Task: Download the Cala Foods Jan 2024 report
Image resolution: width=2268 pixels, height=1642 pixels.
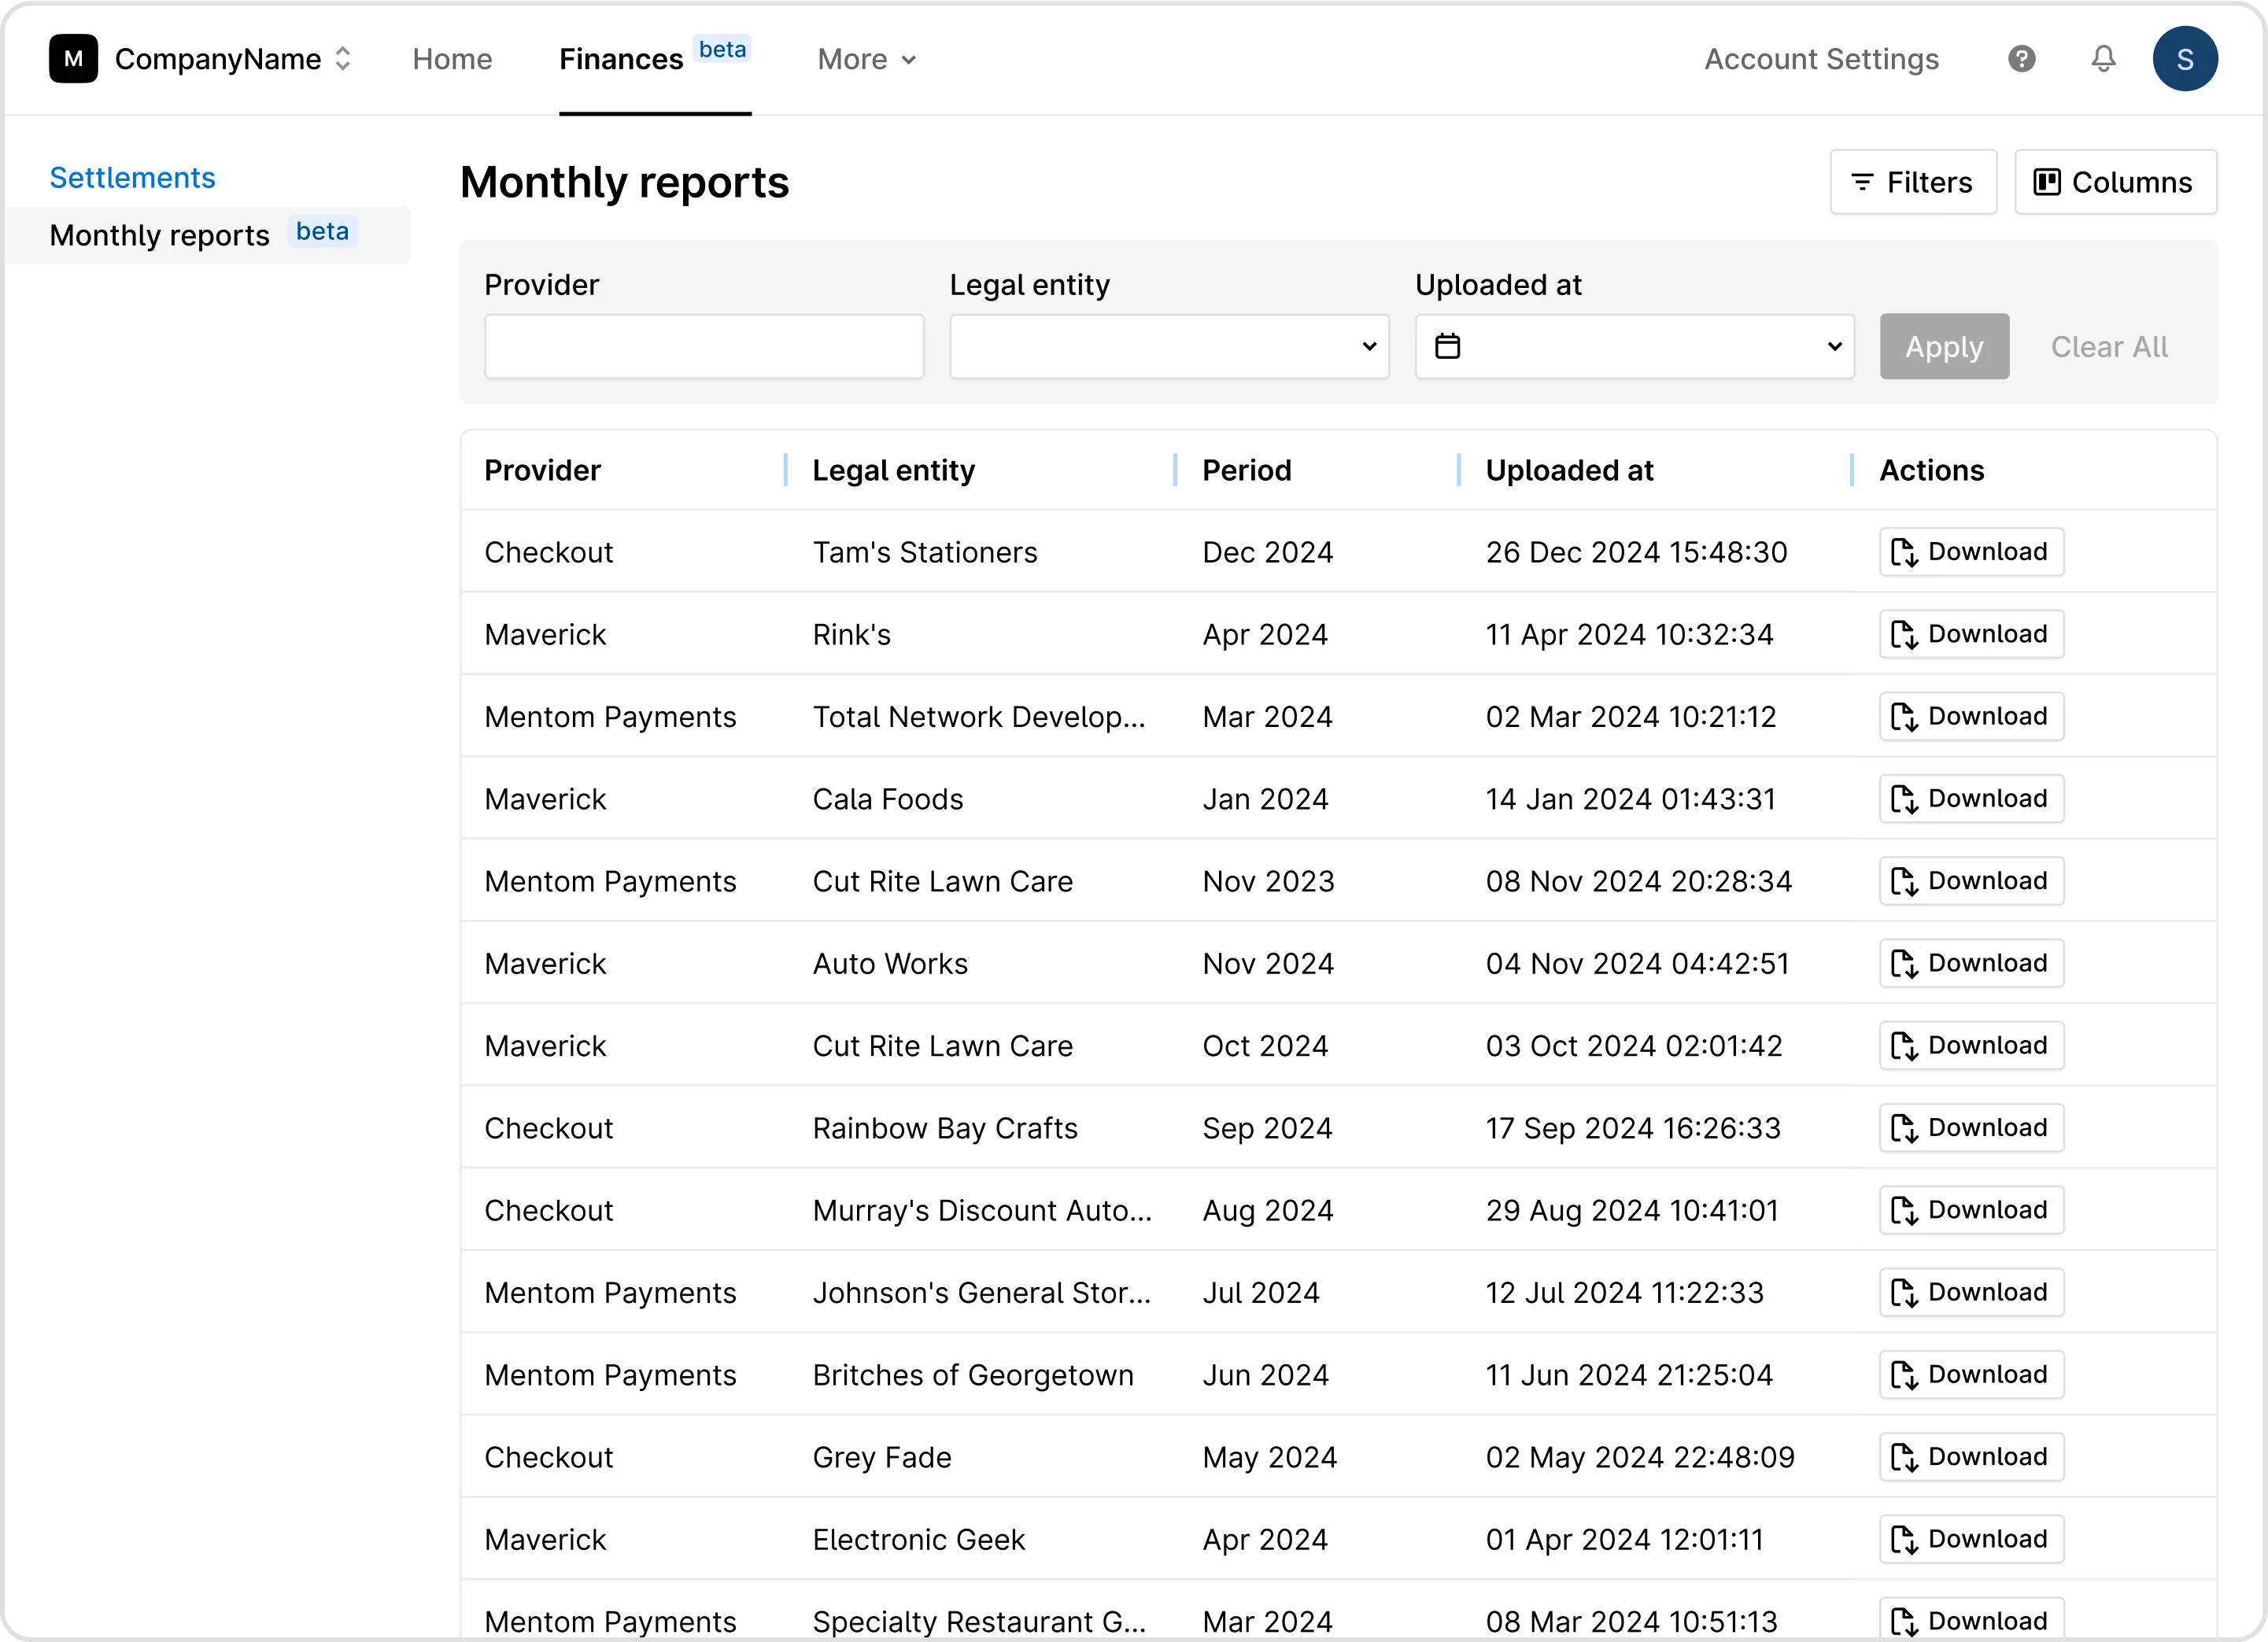Action: [1969, 798]
